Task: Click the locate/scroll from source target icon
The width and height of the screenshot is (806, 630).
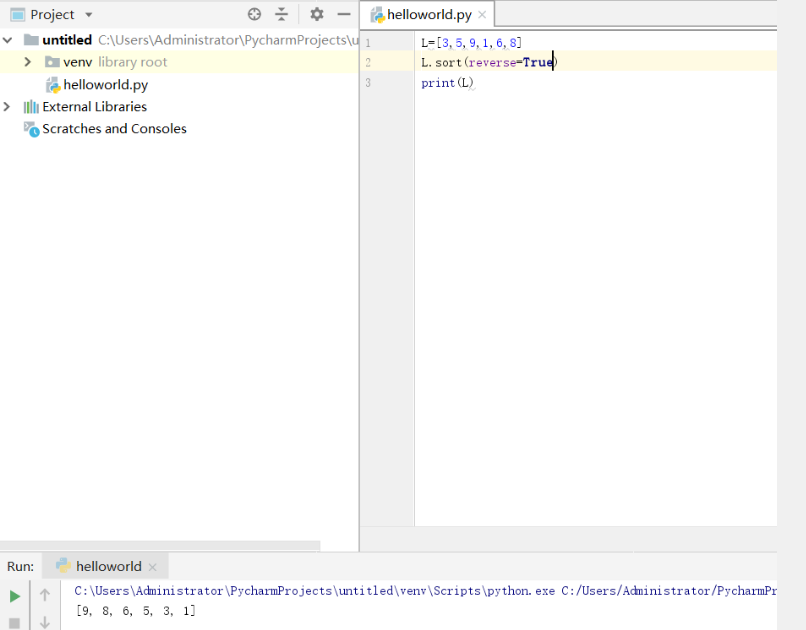Action: coord(254,14)
